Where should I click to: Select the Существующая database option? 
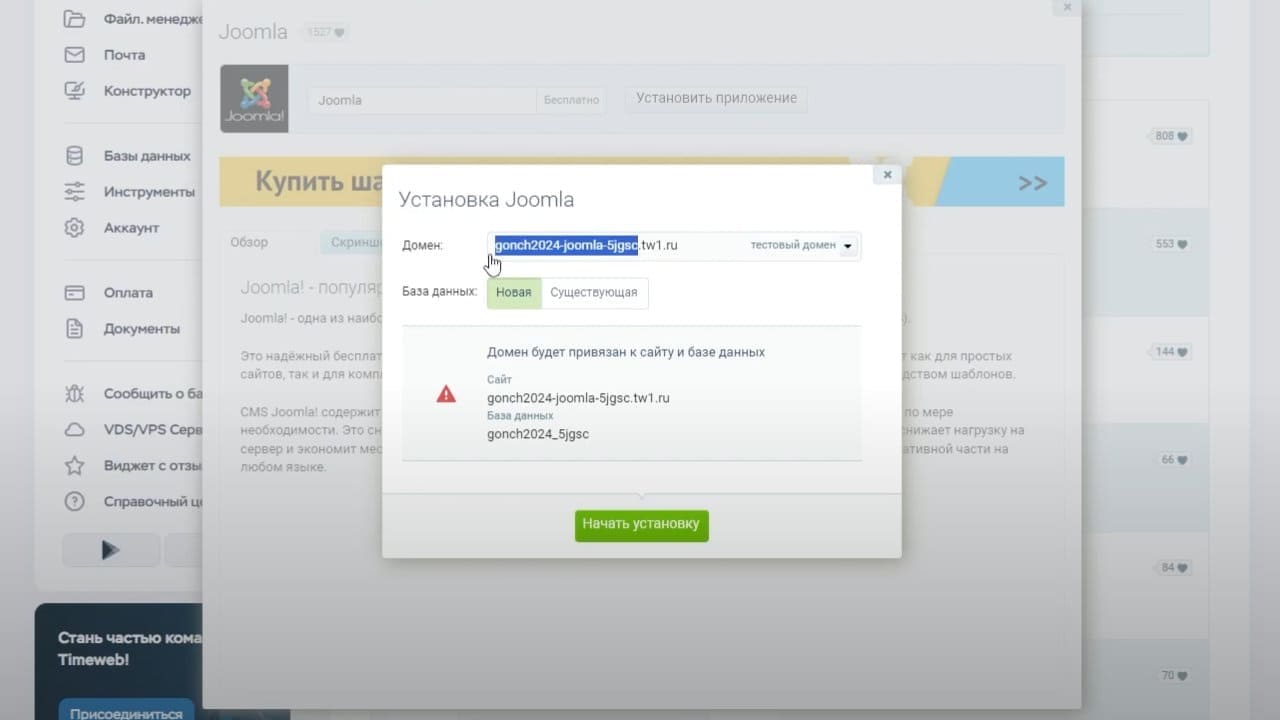594,293
